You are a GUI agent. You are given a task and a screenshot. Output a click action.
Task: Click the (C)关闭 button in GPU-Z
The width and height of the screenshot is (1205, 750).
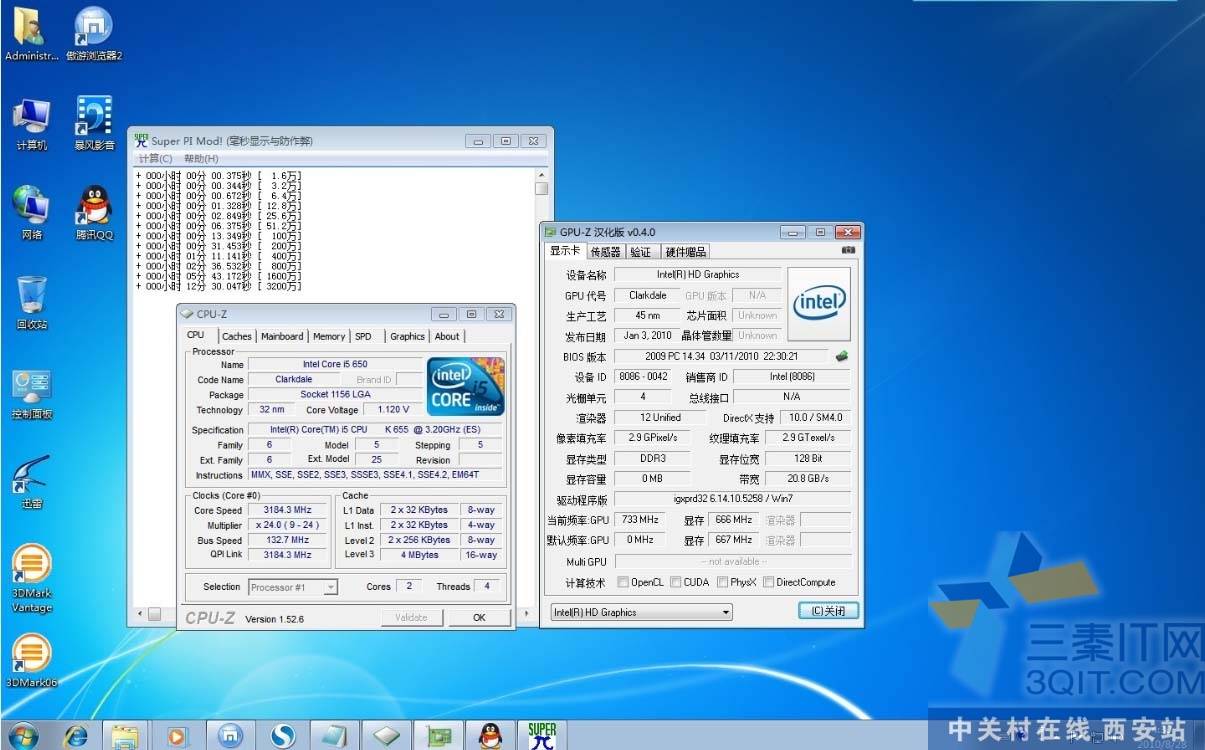[x=828, y=611]
